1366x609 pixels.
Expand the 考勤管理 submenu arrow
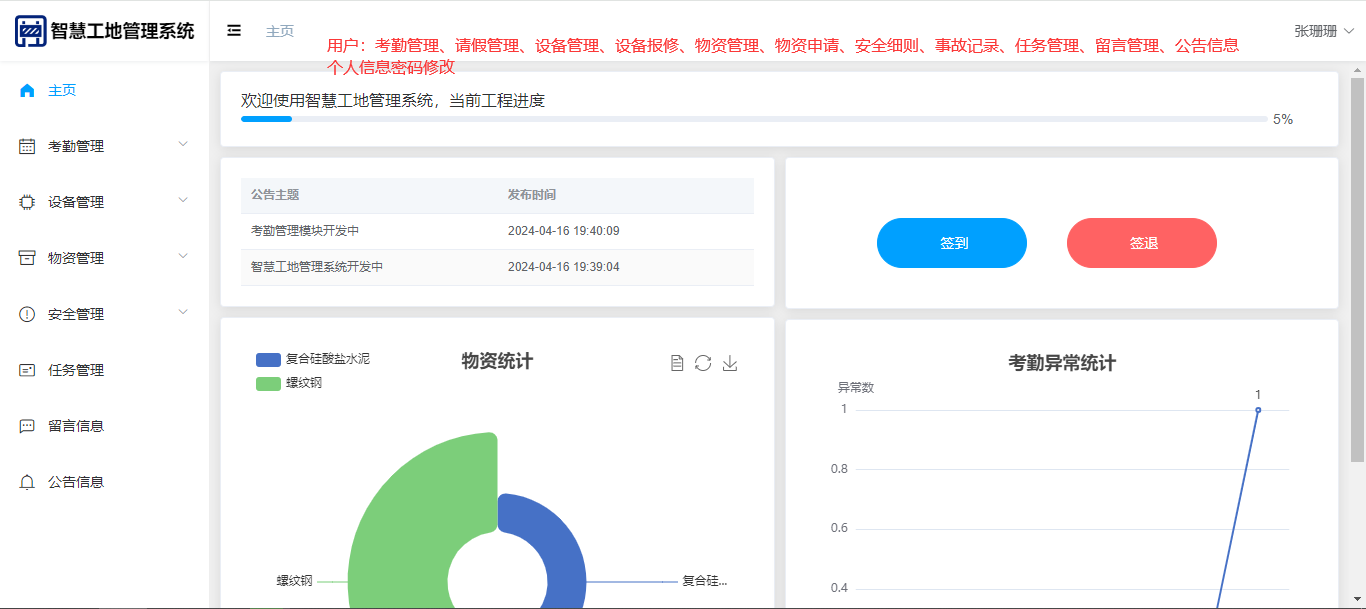click(x=183, y=145)
